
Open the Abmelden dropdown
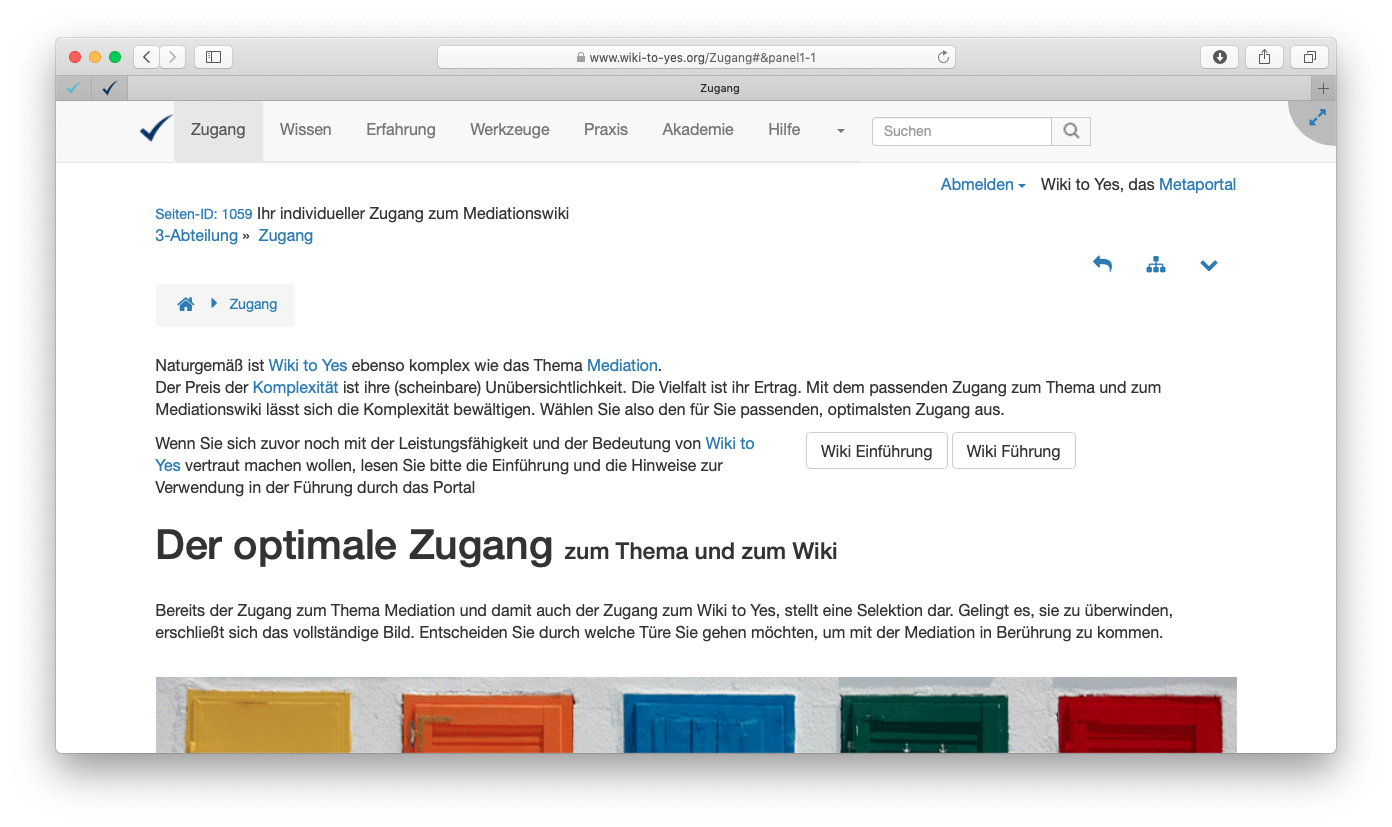tap(983, 185)
